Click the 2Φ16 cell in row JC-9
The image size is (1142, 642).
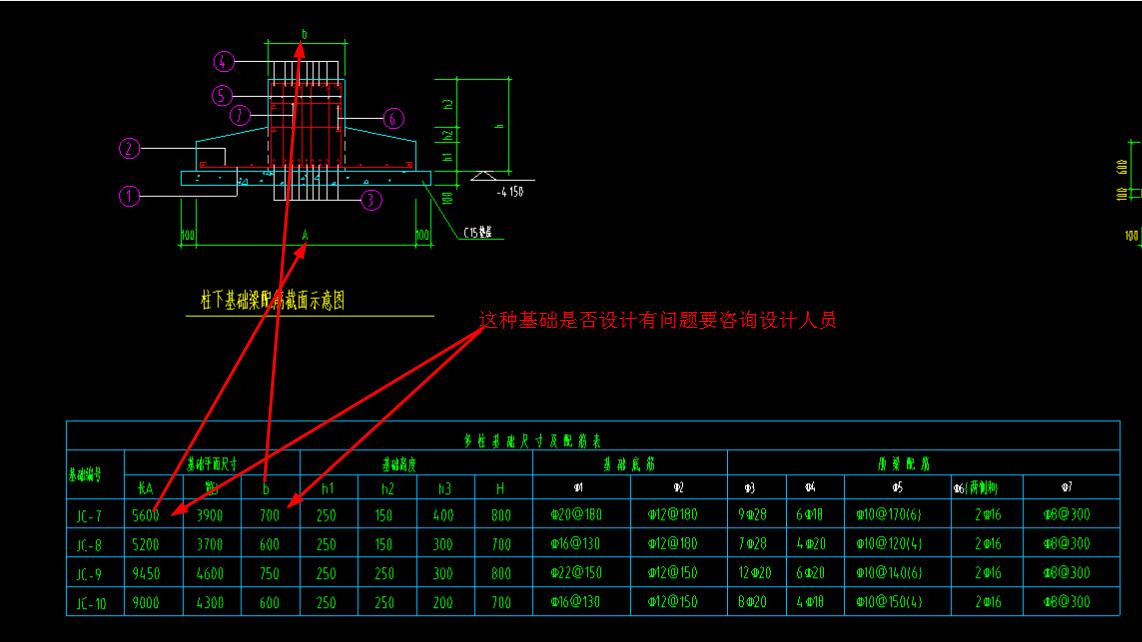[x=988, y=573]
